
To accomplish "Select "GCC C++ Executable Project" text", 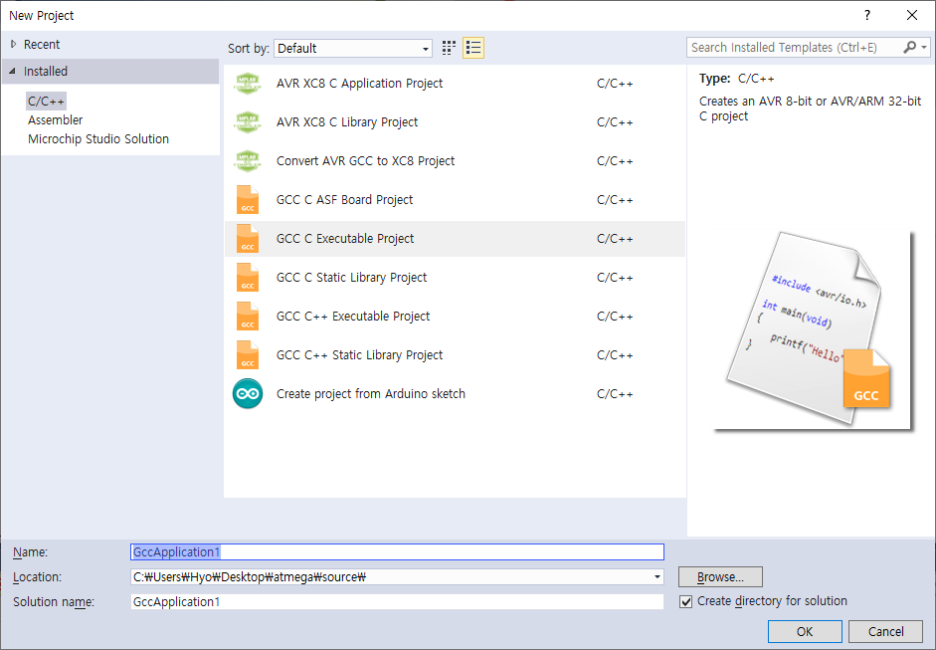I will pyautogui.click(x=353, y=316).
